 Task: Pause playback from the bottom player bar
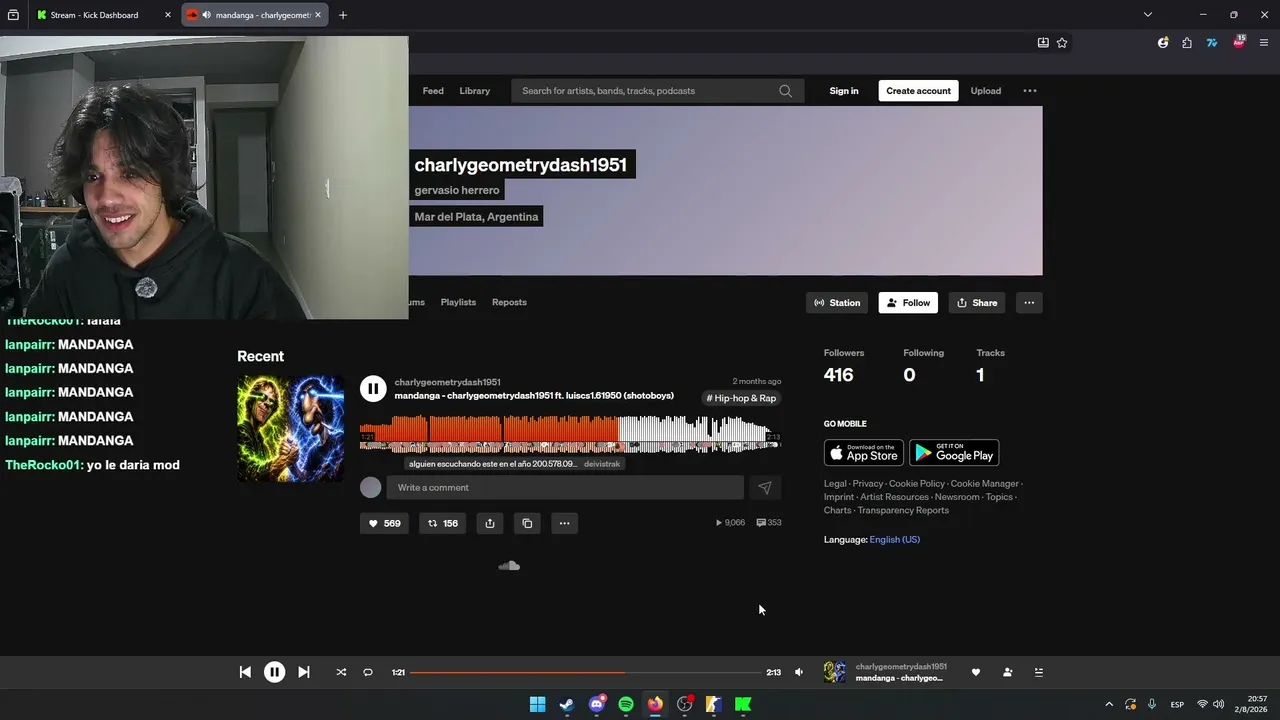pyautogui.click(x=274, y=672)
